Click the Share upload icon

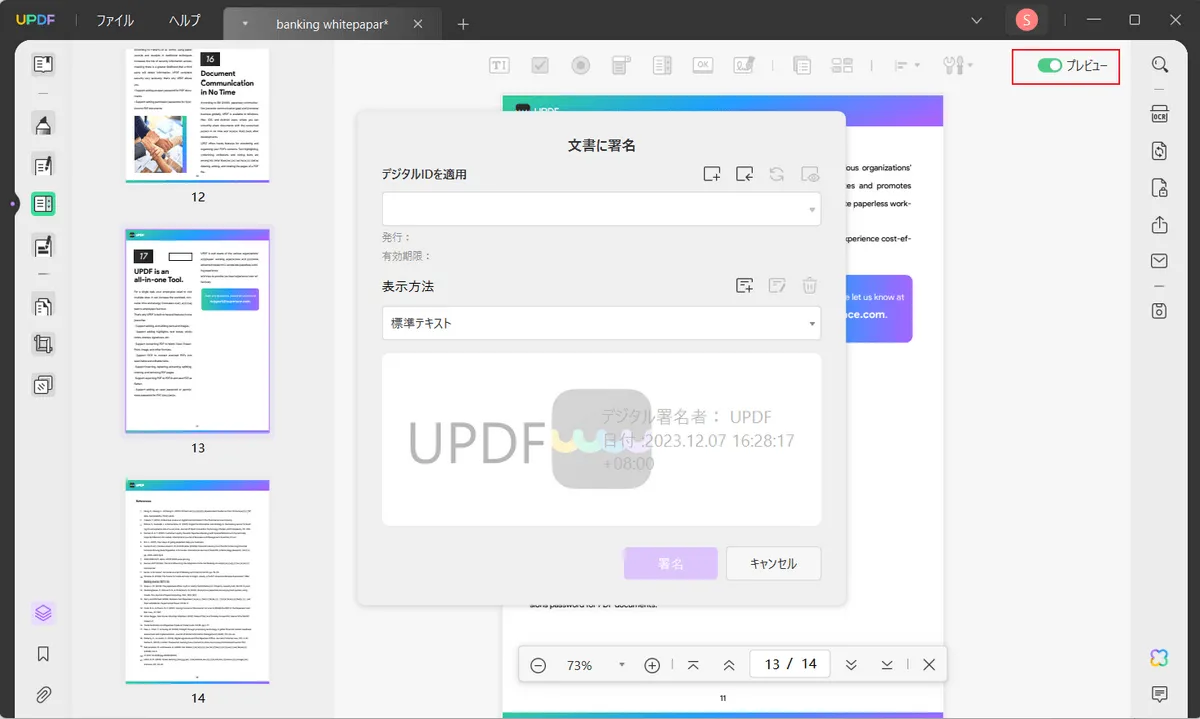point(1160,225)
